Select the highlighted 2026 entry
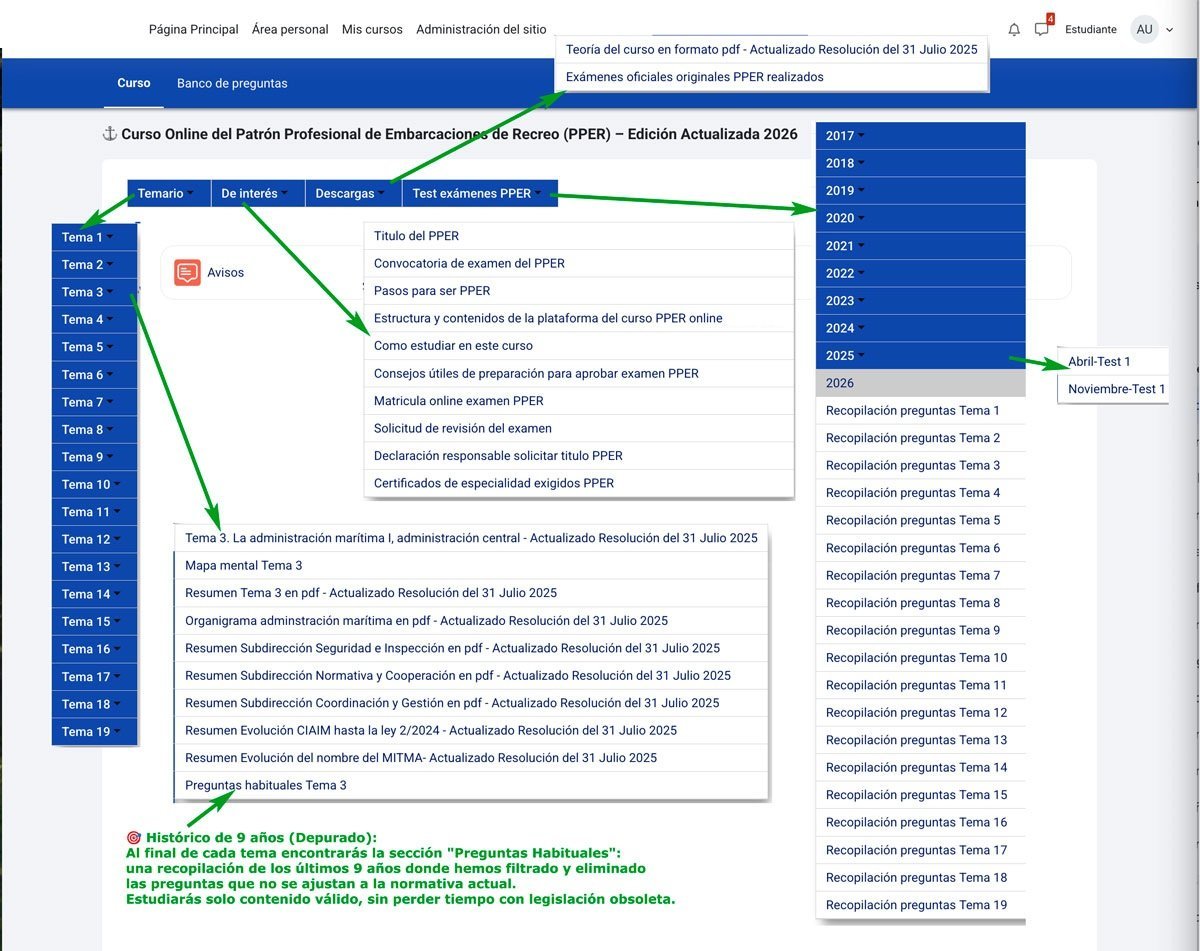 point(840,382)
